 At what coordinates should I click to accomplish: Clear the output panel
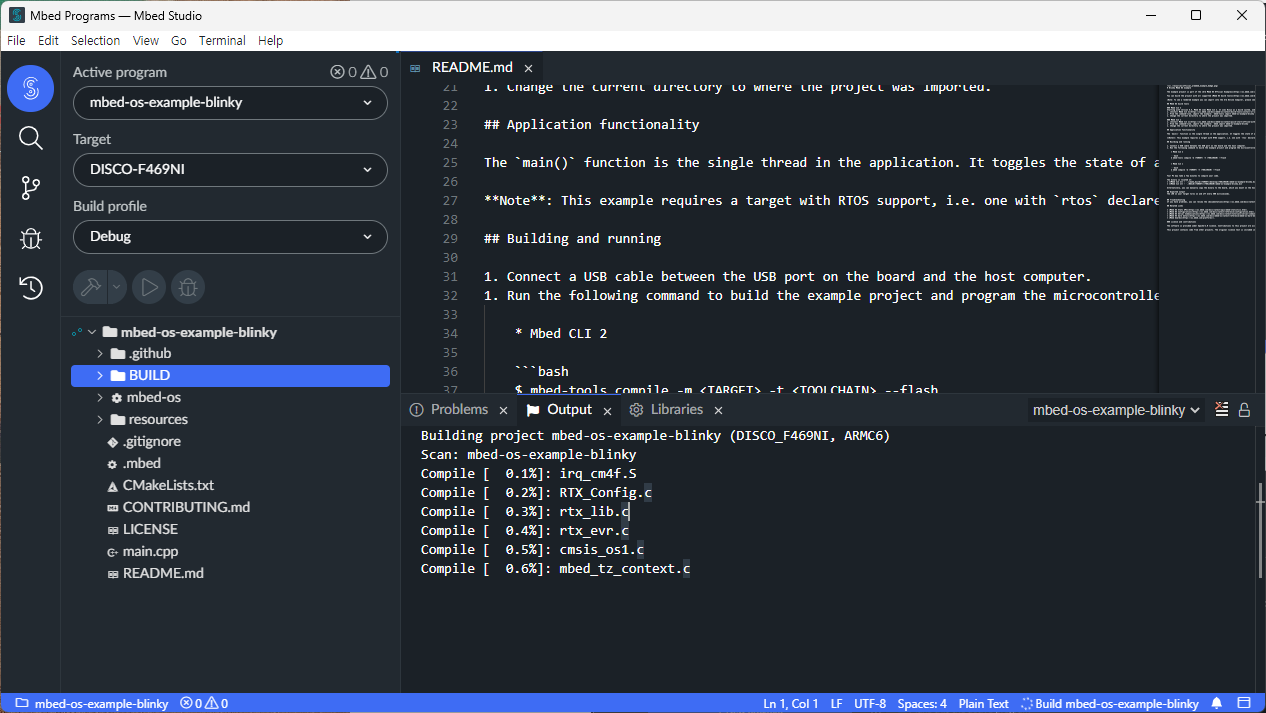tap(1221, 409)
